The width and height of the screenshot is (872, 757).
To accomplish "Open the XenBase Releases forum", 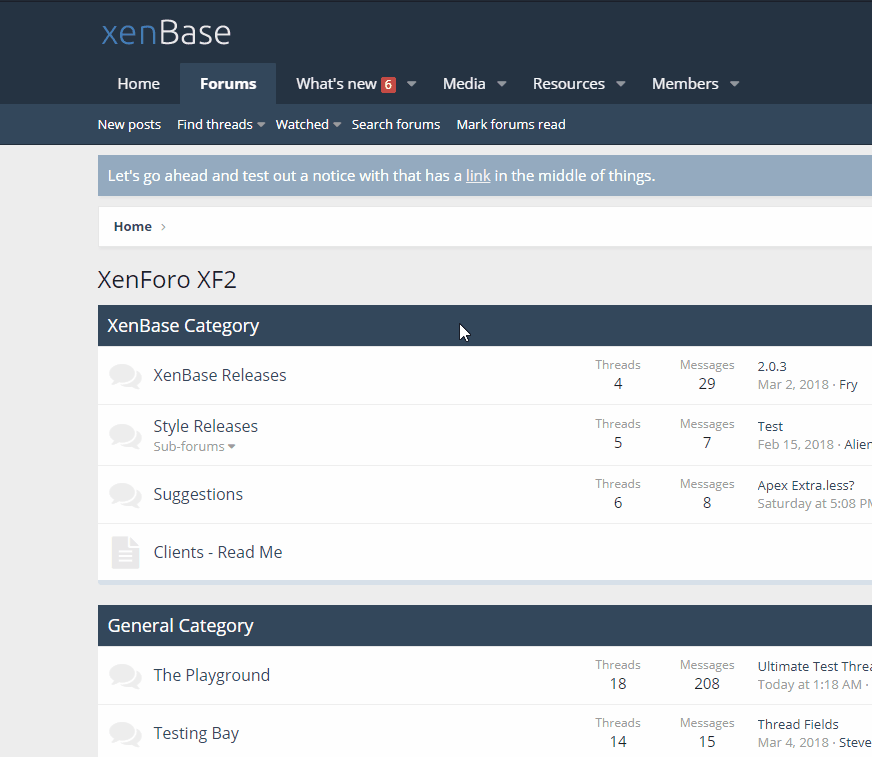I will [x=220, y=375].
